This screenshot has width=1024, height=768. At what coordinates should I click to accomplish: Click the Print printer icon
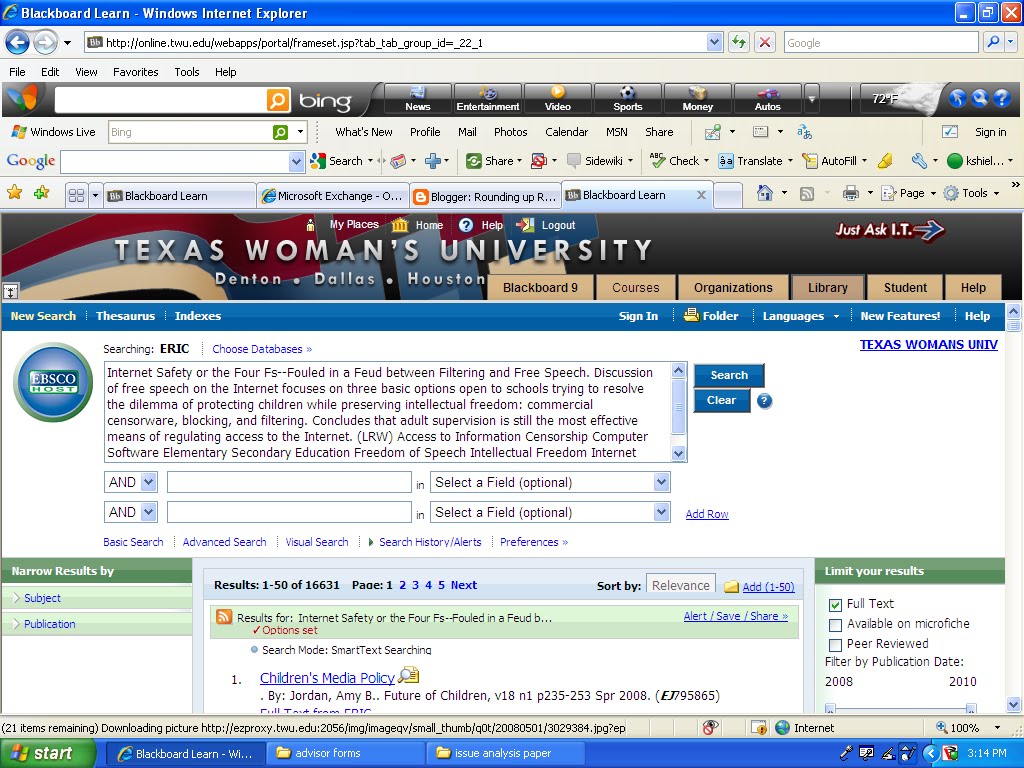850,193
